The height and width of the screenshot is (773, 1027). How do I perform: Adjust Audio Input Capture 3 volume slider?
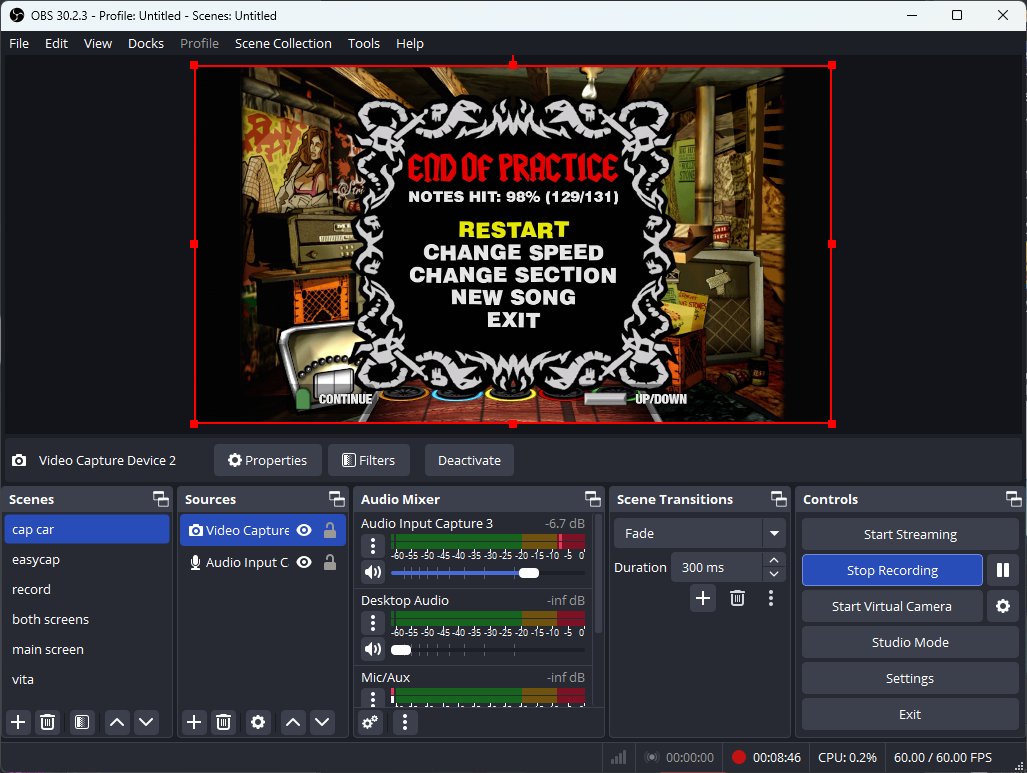(488, 573)
